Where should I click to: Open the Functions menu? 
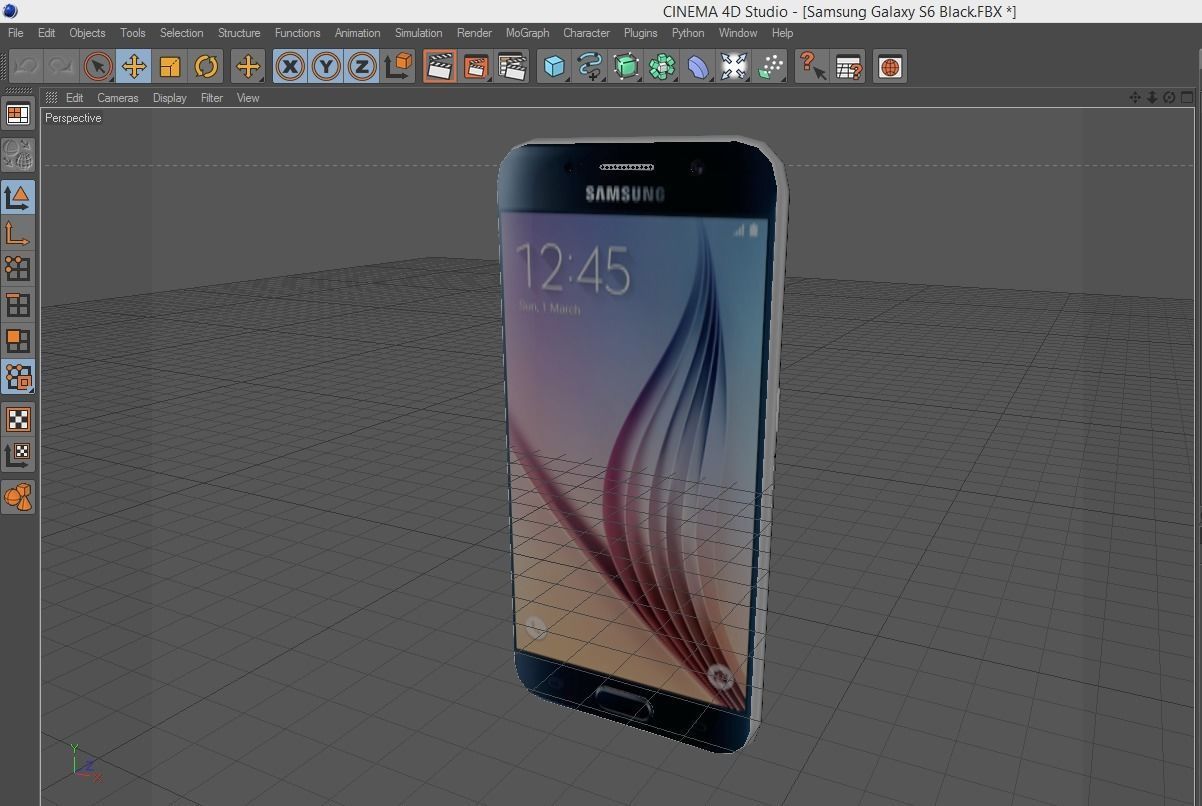point(298,33)
